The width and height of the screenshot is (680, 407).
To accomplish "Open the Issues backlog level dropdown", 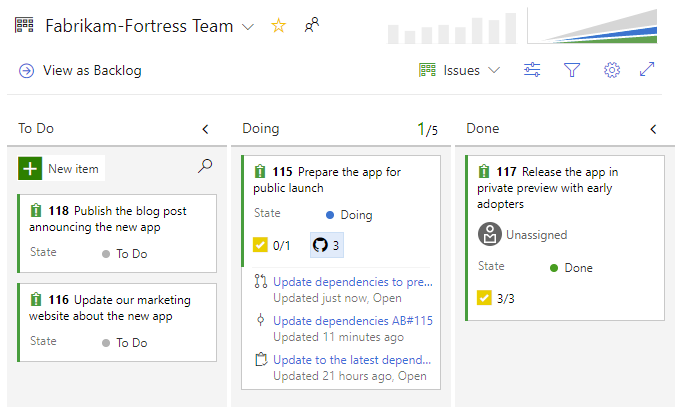I will [460, 70].
